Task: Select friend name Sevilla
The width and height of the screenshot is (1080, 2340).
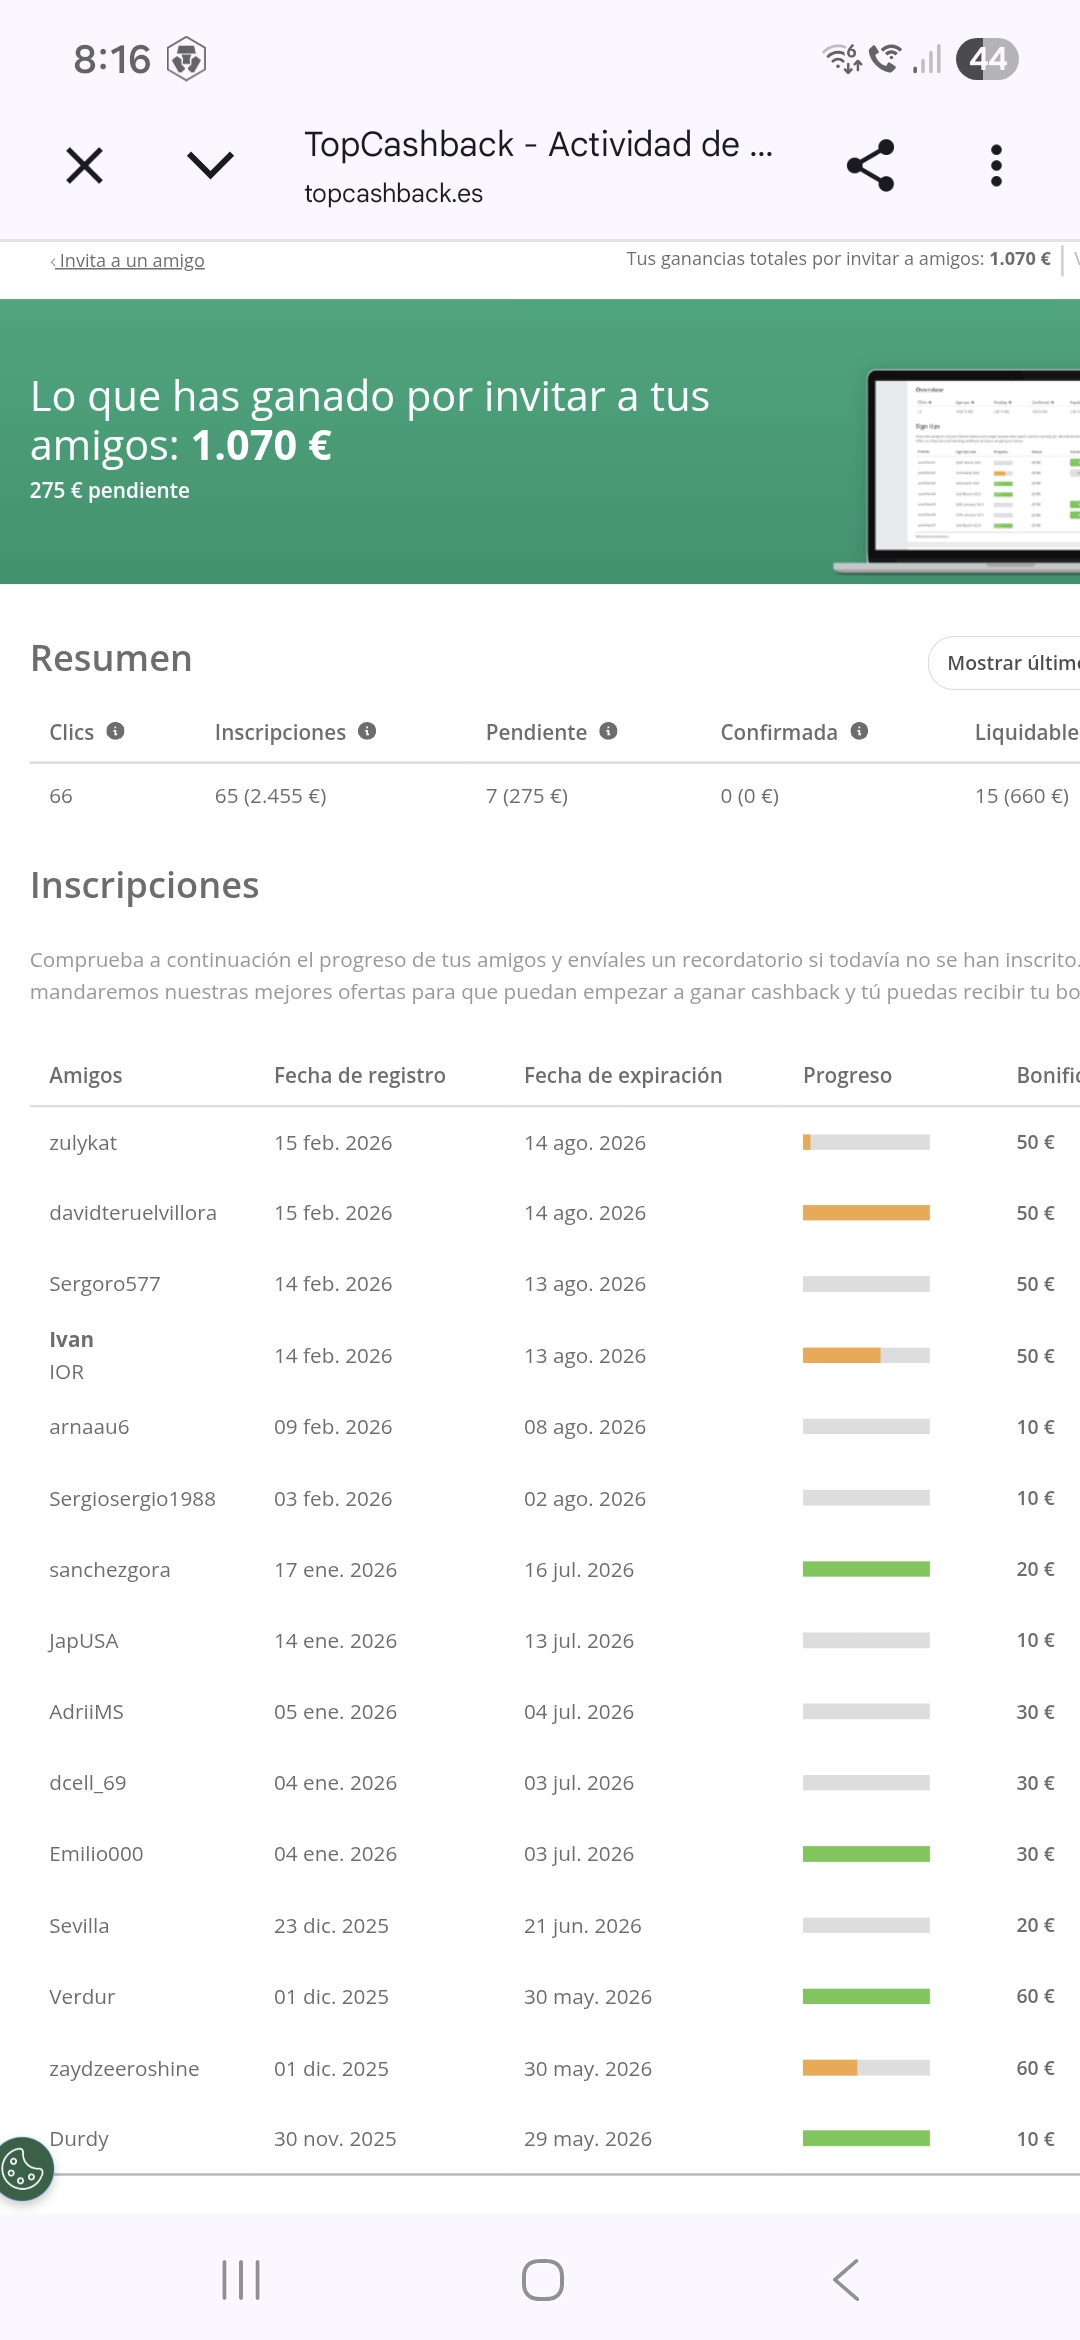Action: [79, 1926]
